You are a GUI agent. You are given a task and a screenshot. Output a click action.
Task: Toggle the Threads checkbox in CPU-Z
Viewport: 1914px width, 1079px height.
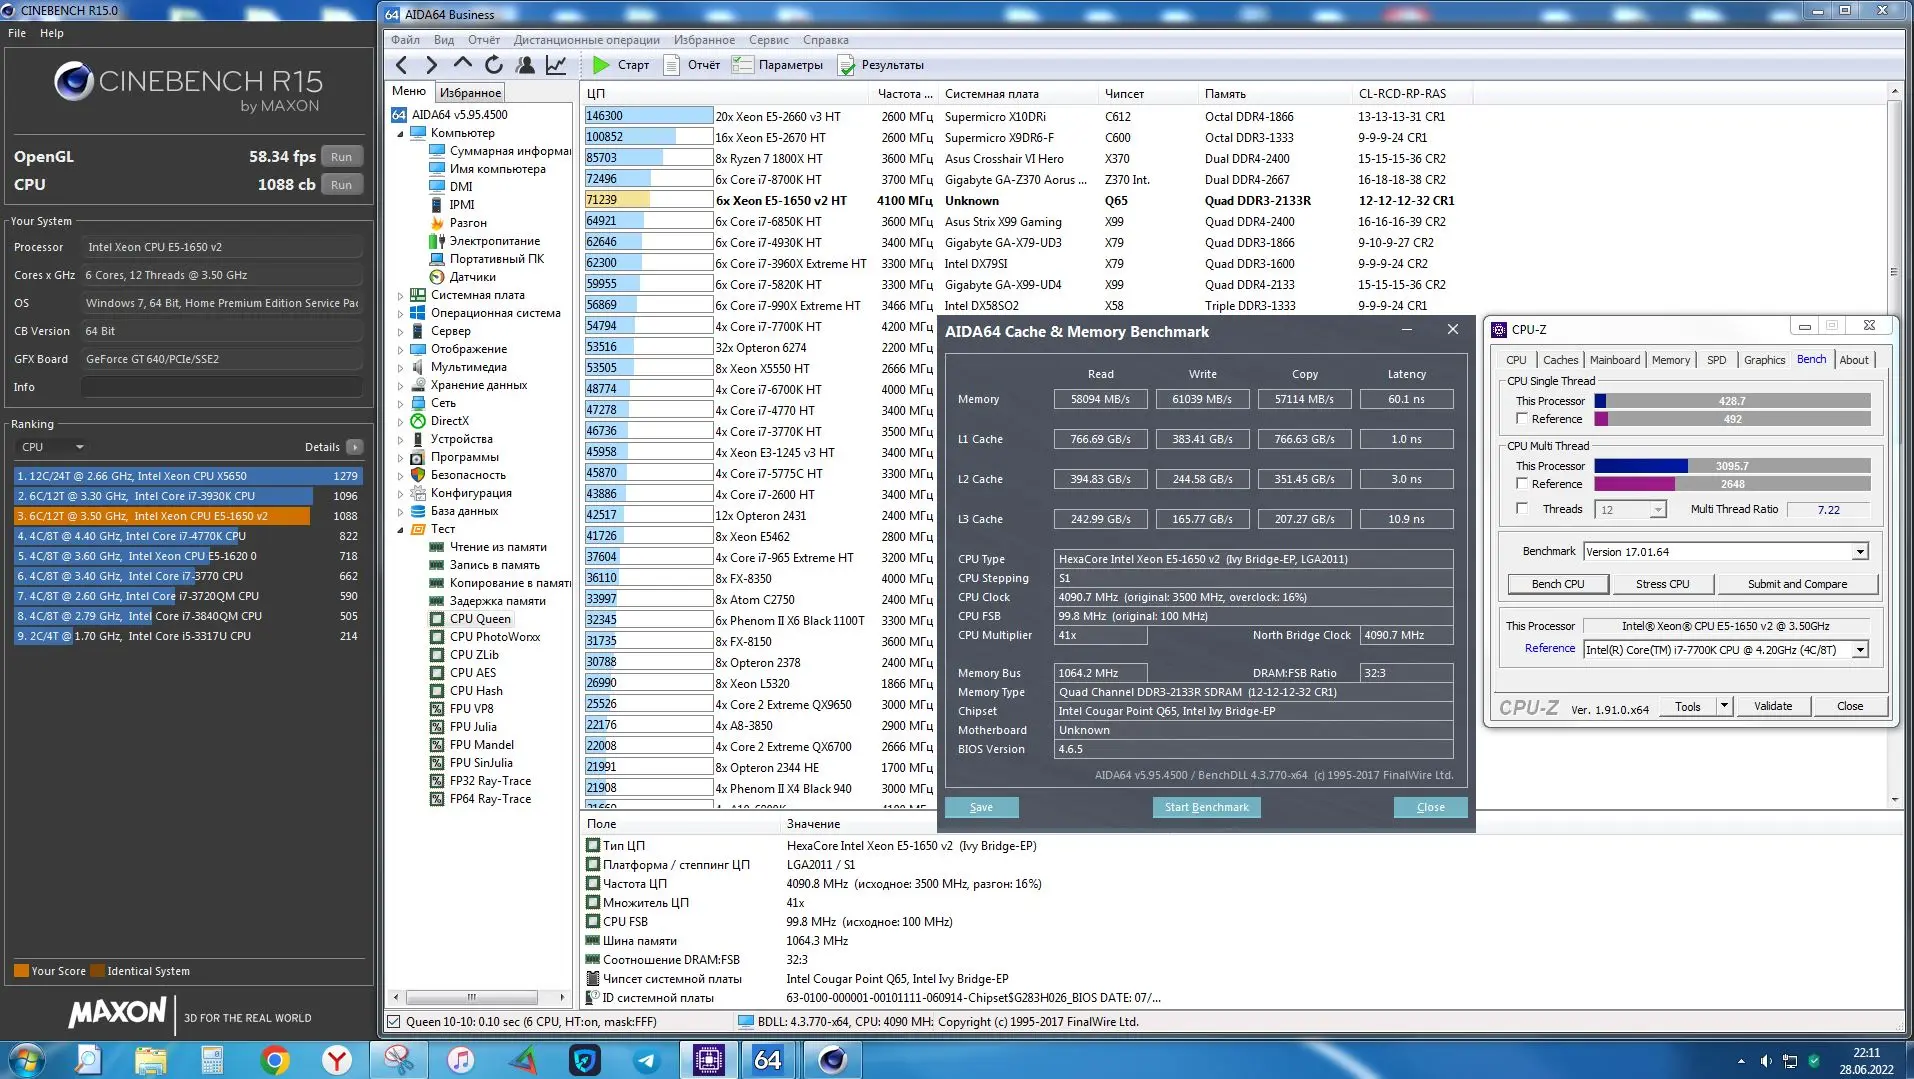click(1522, 509)
